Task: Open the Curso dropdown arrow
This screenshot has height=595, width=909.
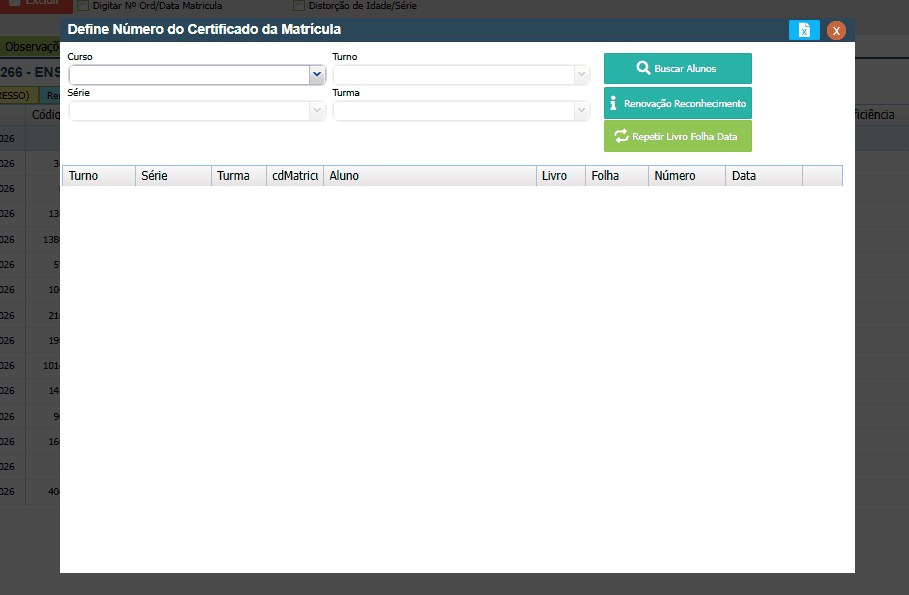Action: (317, 74)
